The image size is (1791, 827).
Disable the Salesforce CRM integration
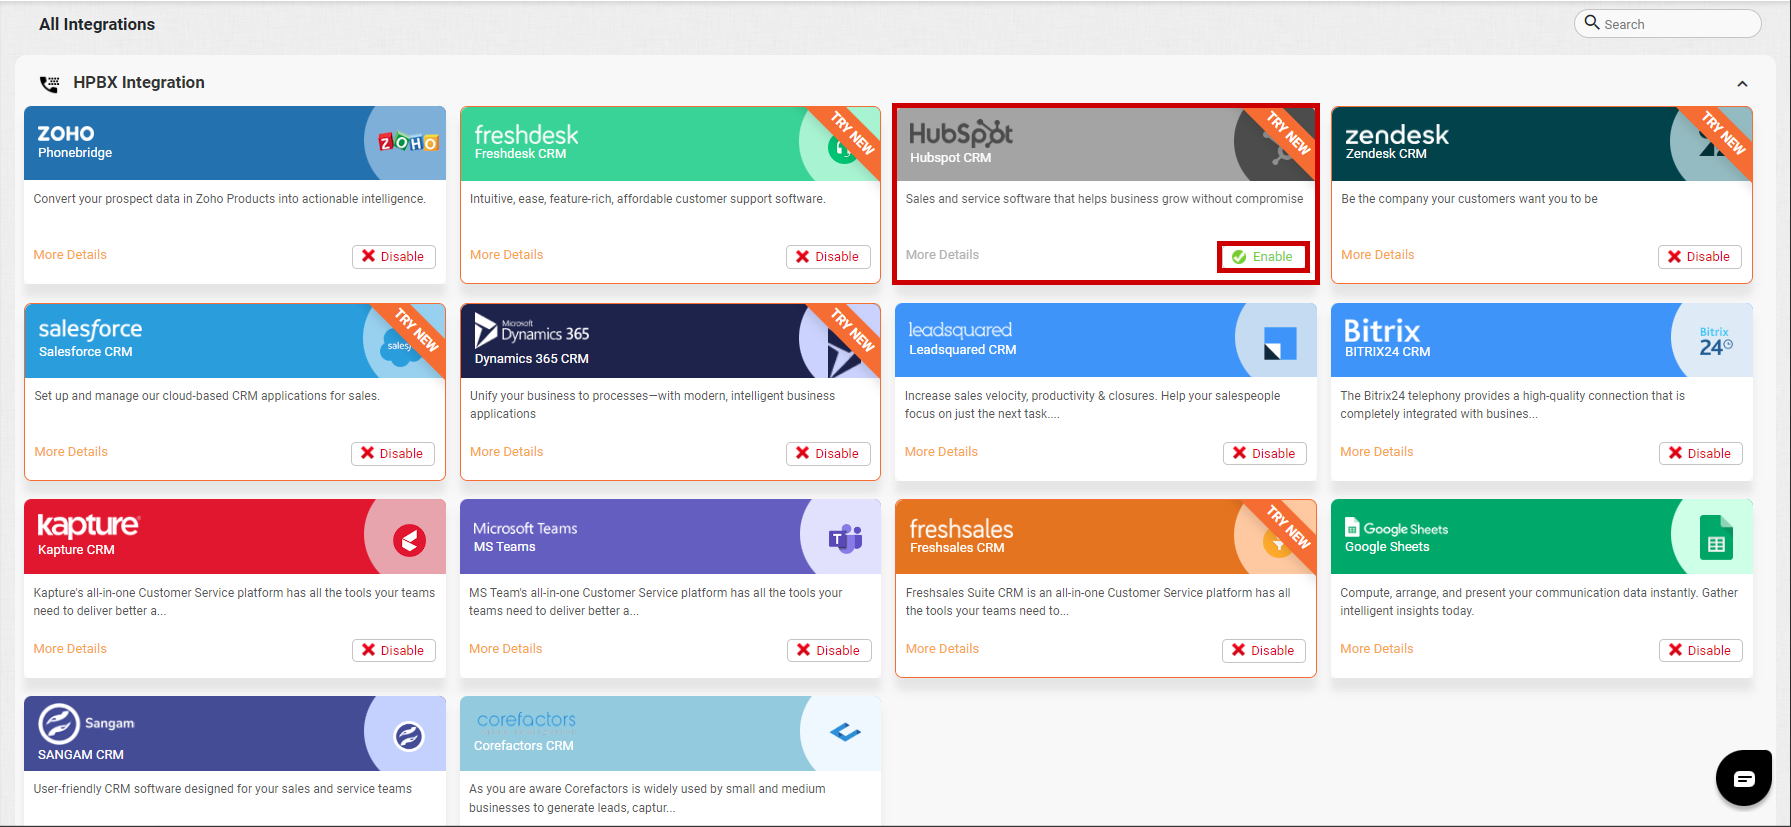tap(393, 453)
